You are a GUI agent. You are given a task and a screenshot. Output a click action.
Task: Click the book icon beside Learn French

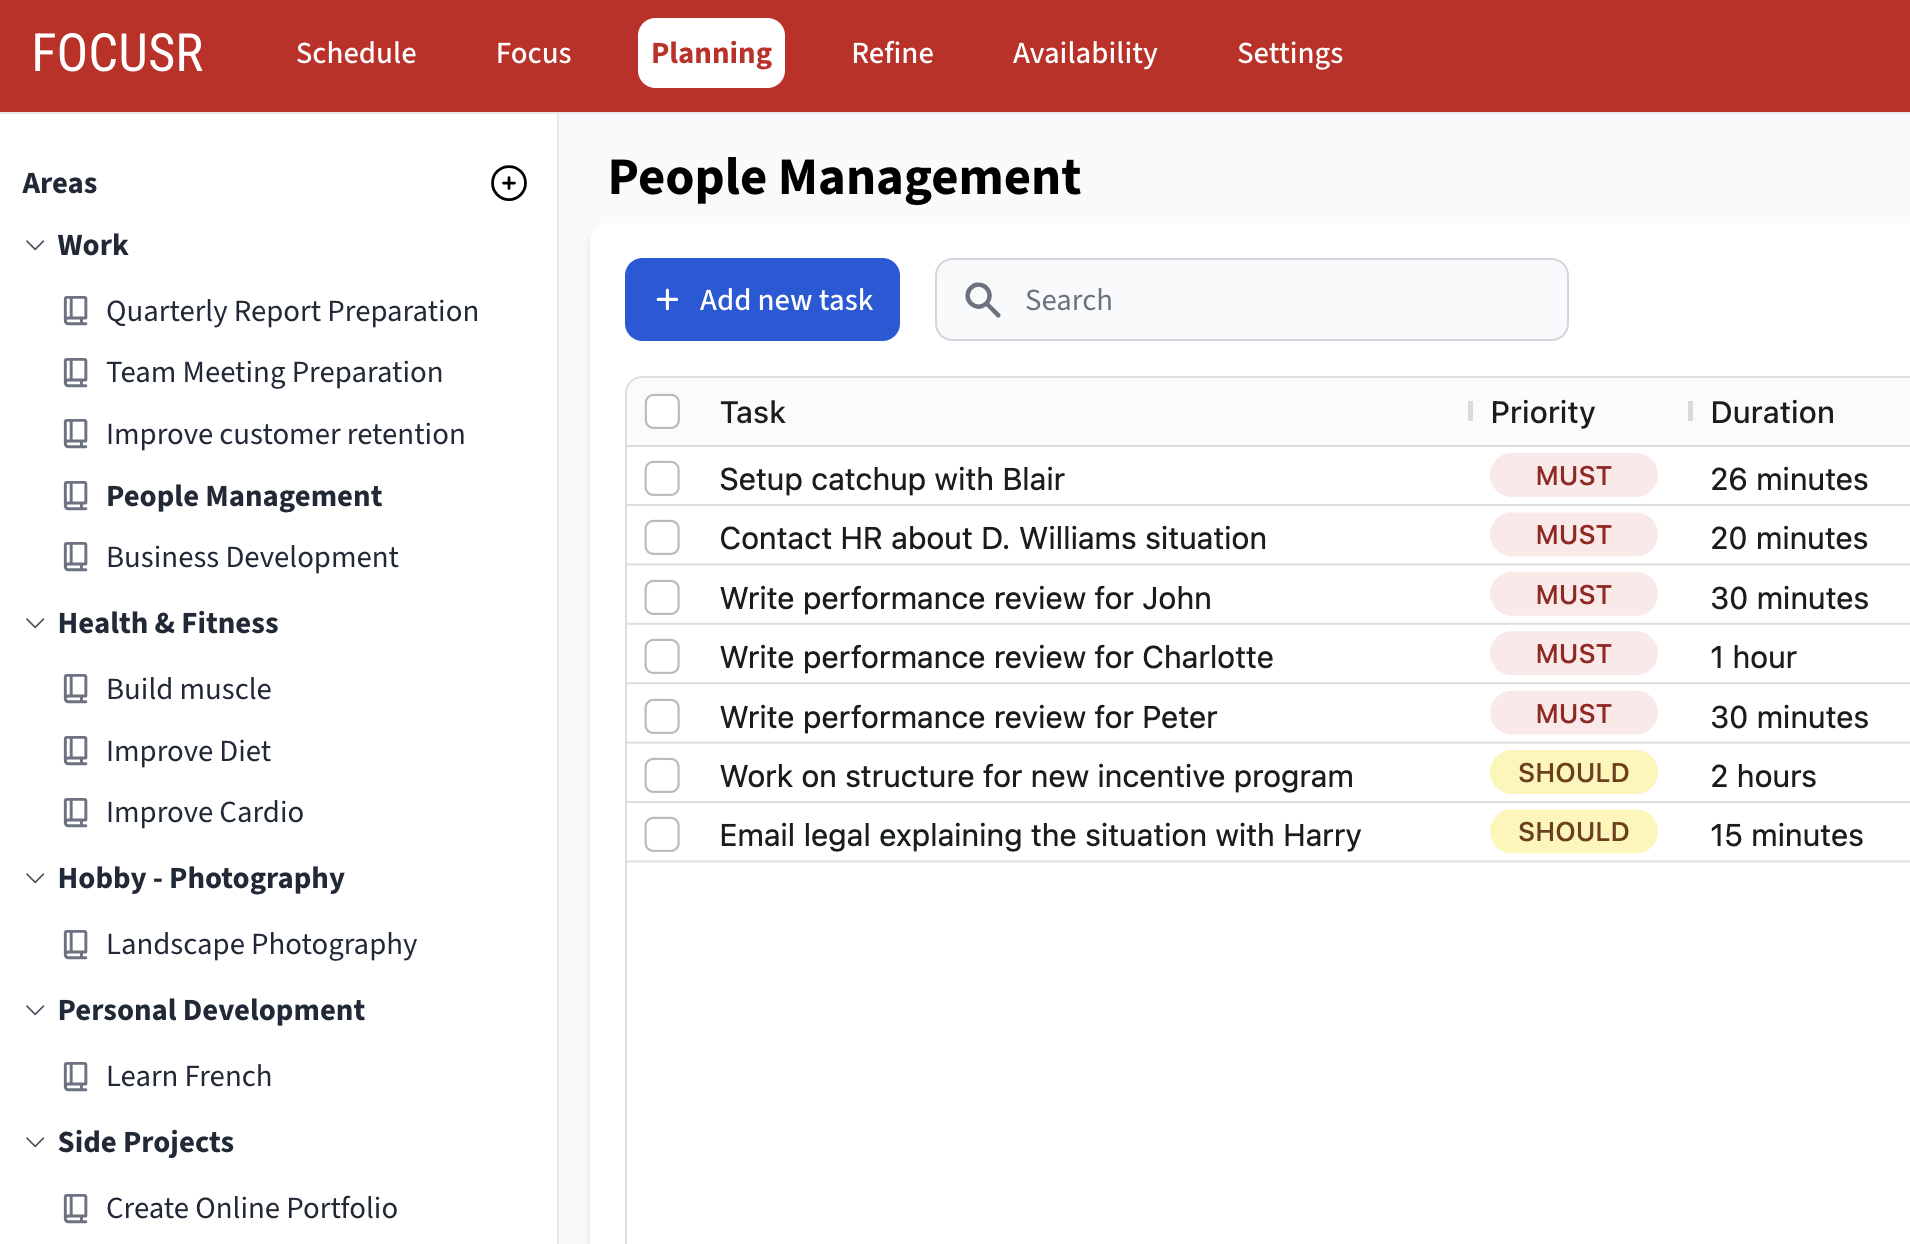[76, 1076]
